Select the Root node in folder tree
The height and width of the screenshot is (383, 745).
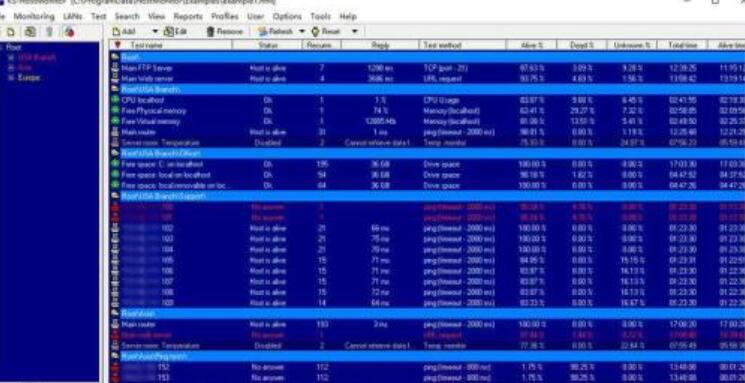tap(14, 47)
